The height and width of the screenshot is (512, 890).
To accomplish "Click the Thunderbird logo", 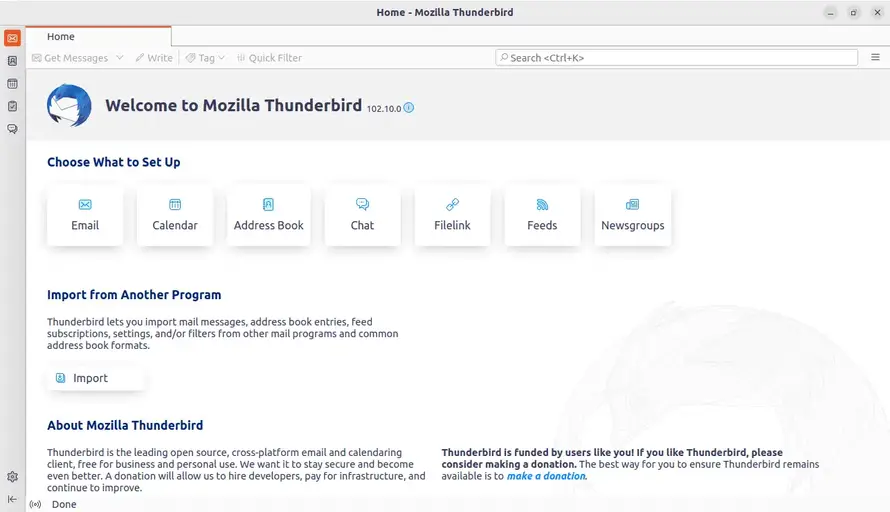I will click(x=69, y=105).
